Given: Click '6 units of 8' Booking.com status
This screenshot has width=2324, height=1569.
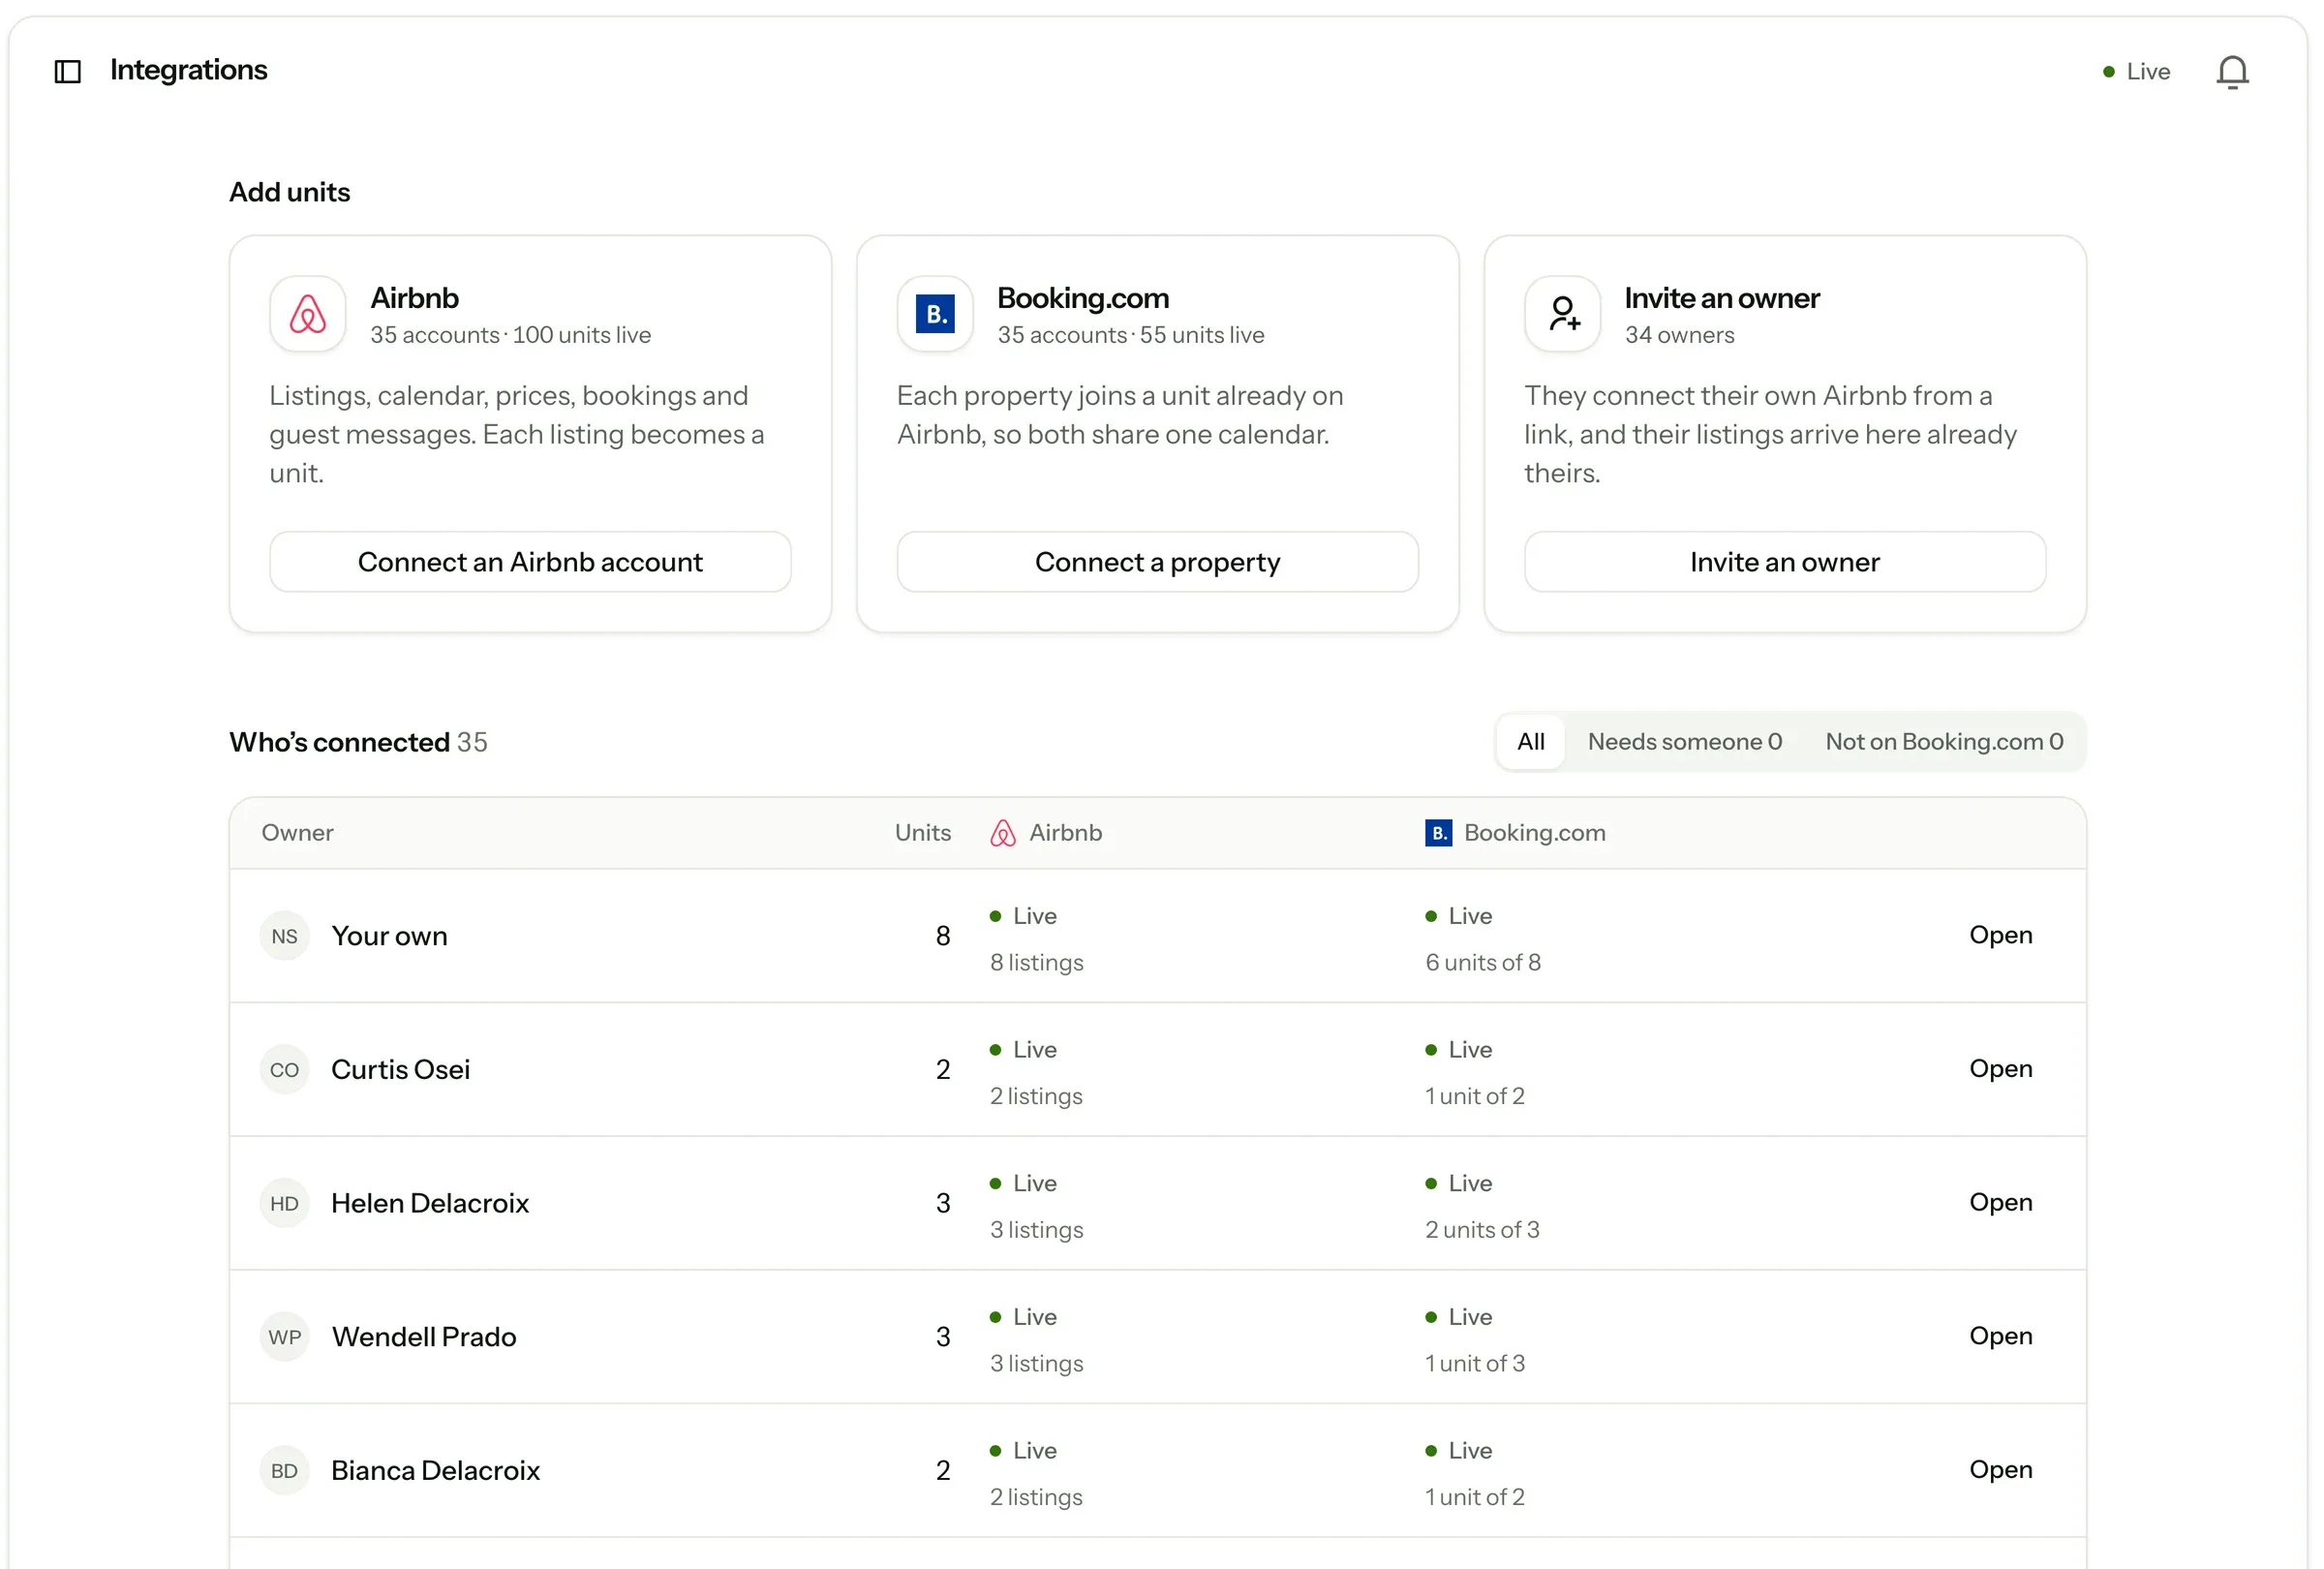Looking at the screenshot, I should pyautogui.click(x=1482, y=963).
